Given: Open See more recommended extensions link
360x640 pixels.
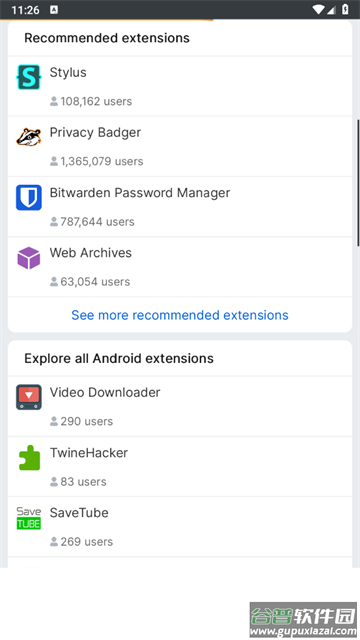Looking at the screenshot, I should pos(180,315).
